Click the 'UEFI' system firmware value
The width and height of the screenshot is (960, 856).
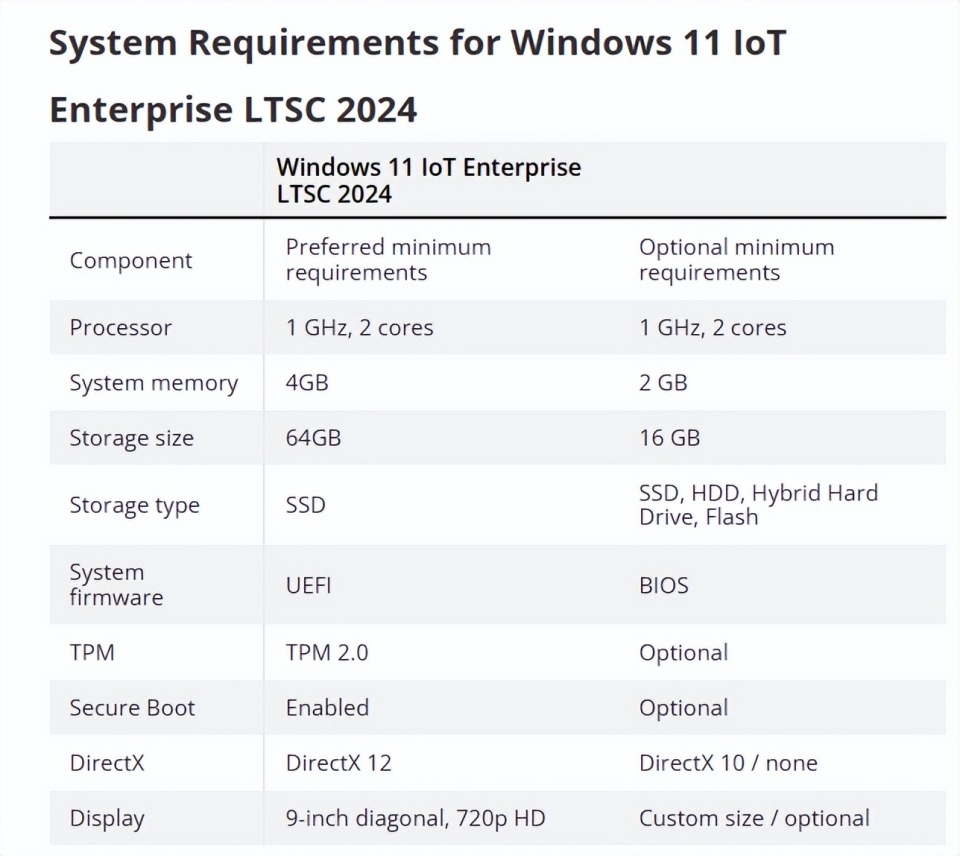(309, 585)
